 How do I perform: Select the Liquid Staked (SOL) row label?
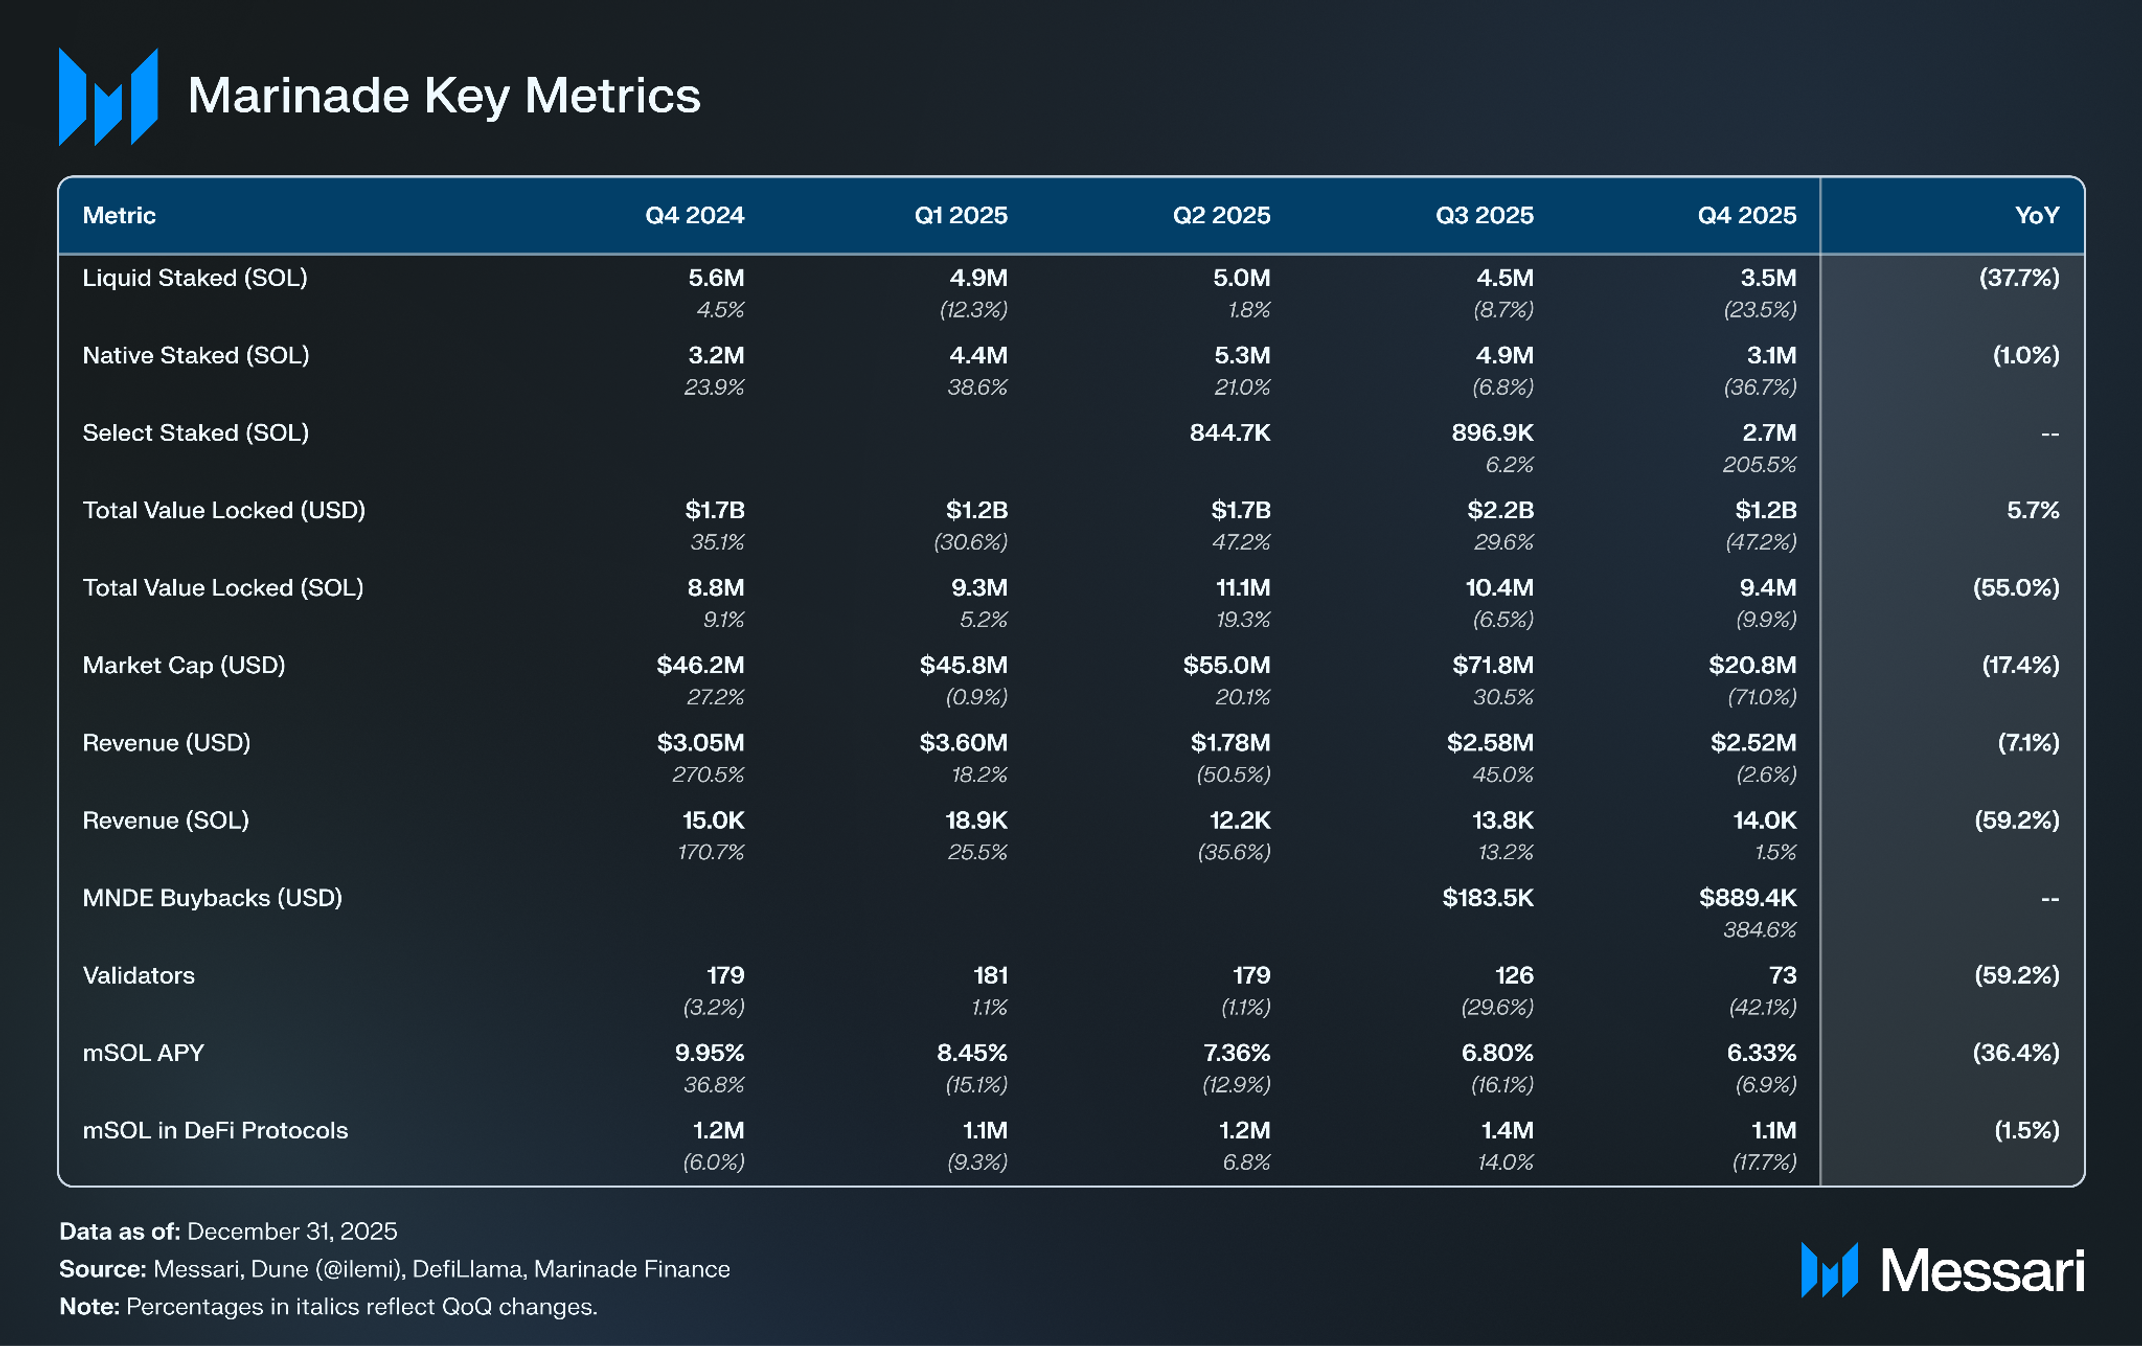tap(195, 278)
